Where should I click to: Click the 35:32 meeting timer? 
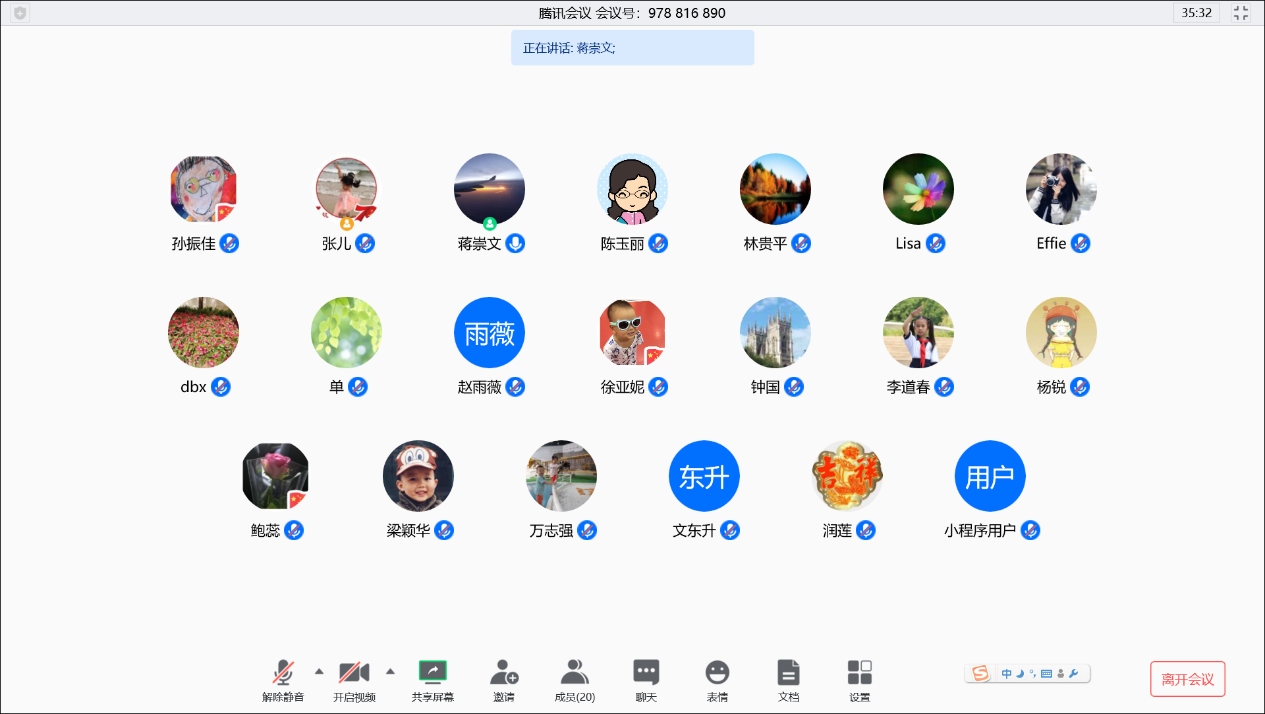(1197, 13)
